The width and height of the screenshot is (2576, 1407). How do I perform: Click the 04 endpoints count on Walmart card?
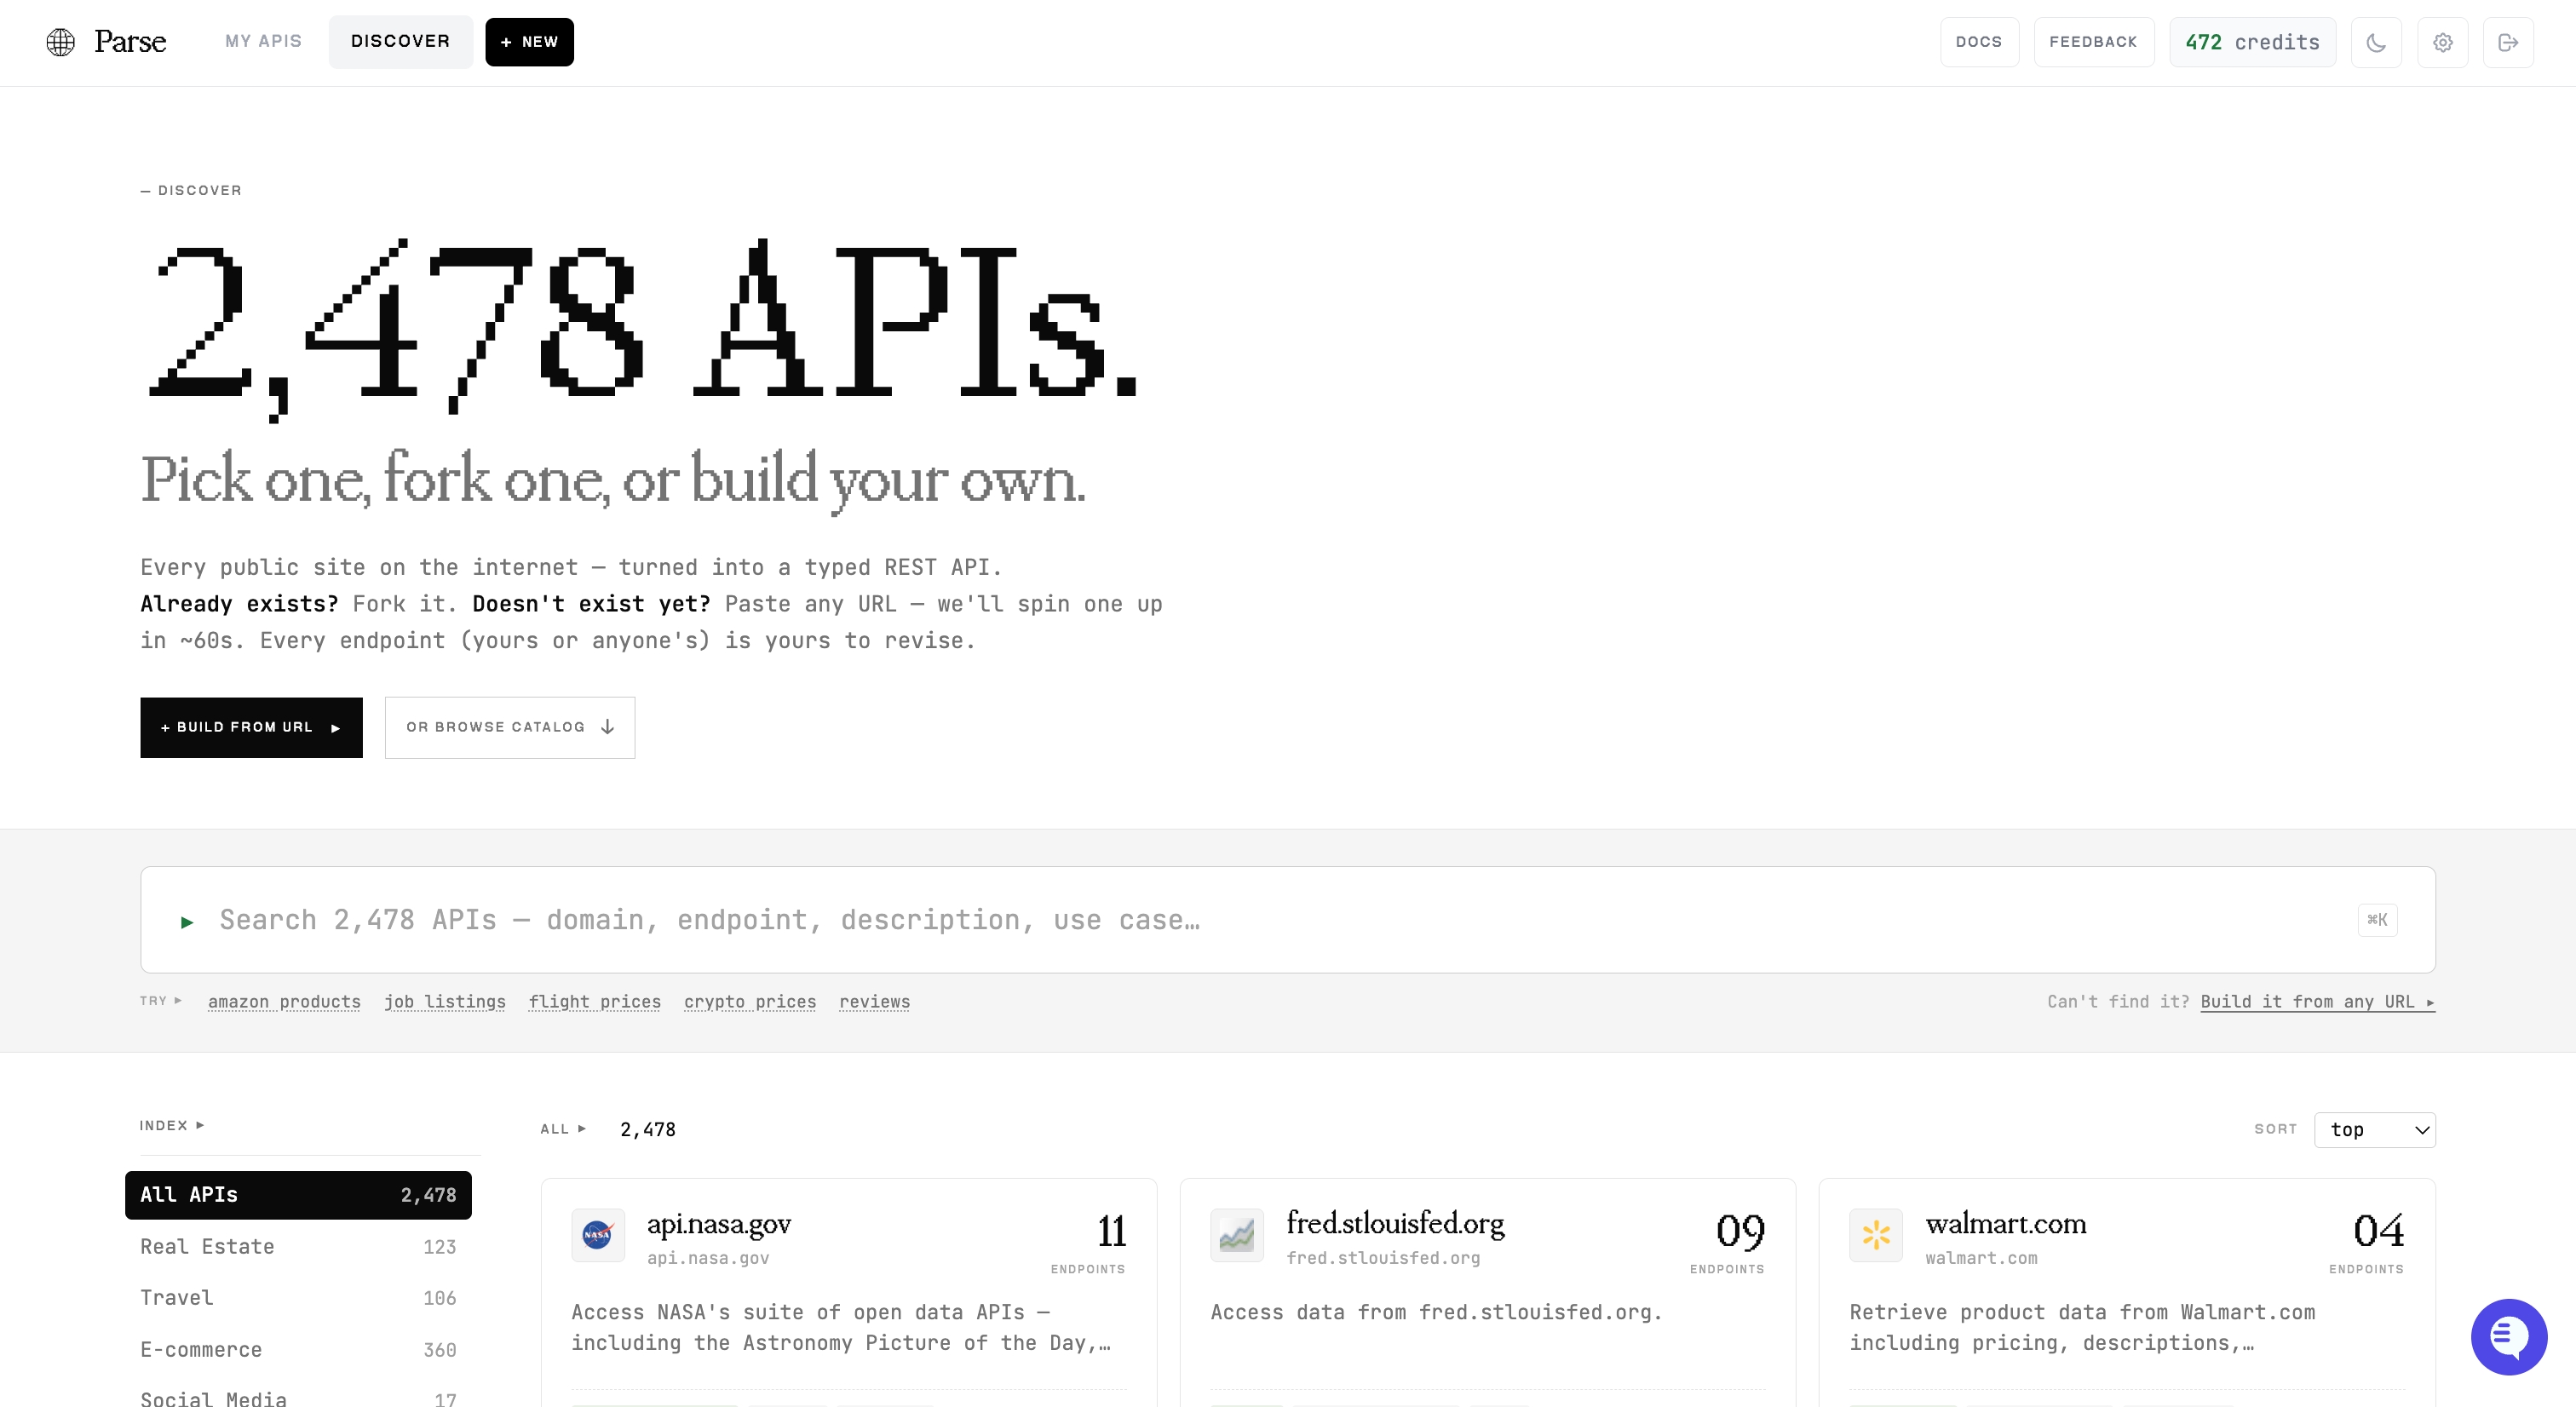(x=2378, y=1230)
